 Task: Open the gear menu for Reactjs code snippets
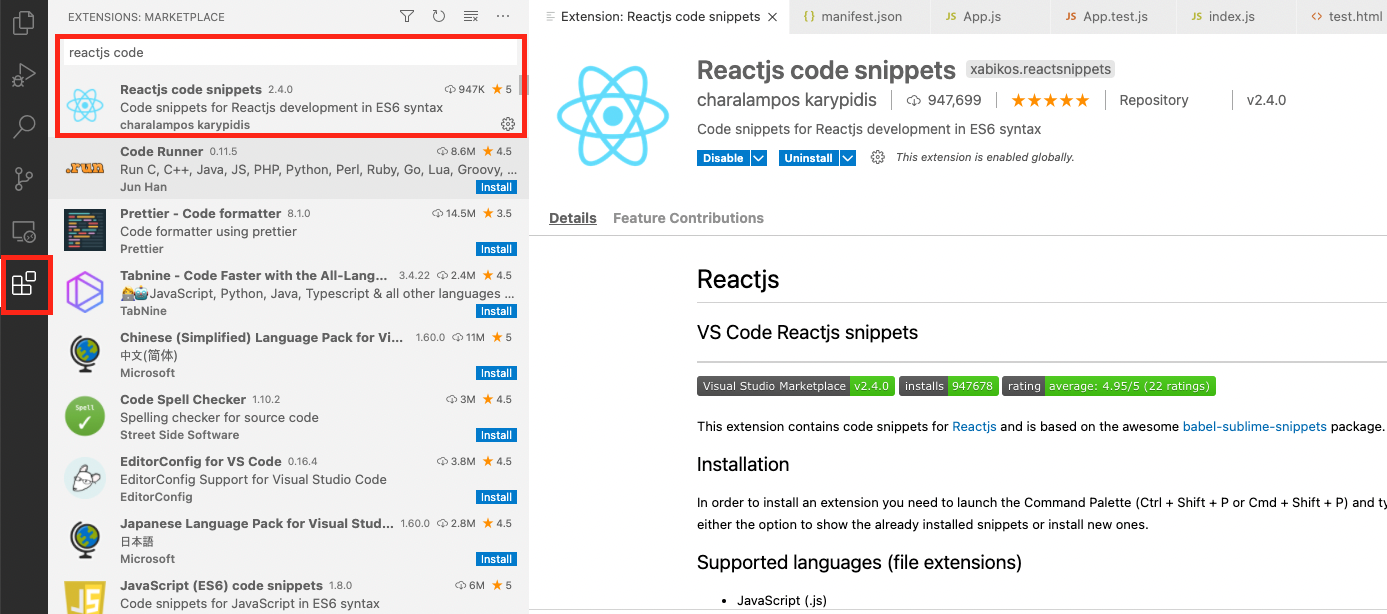pos(508,124)
